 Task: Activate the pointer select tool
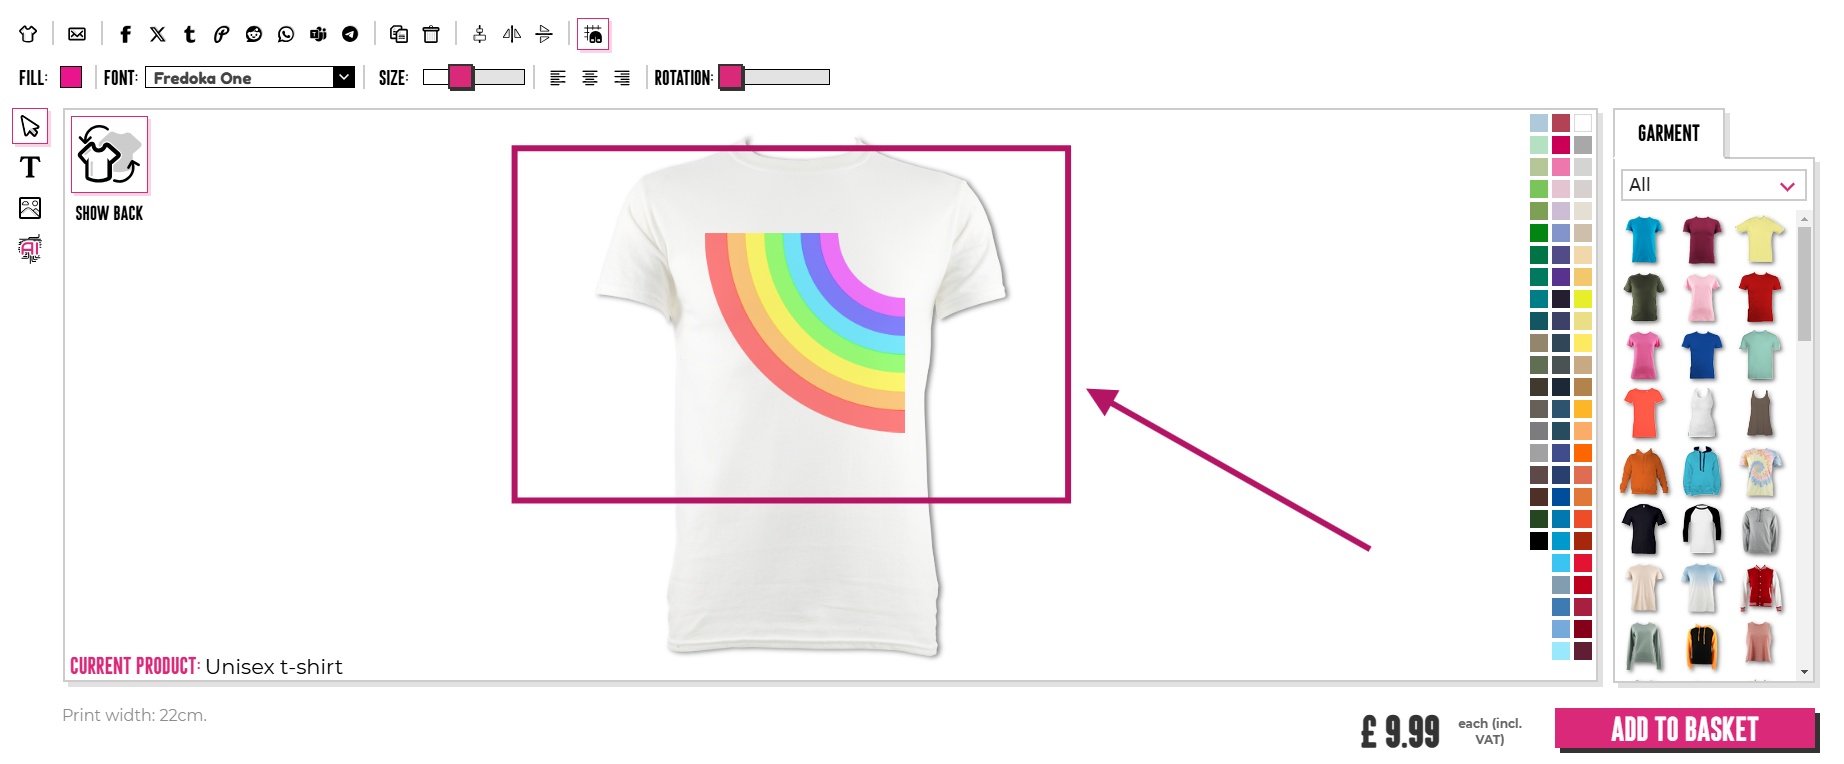tap(30, 126)
